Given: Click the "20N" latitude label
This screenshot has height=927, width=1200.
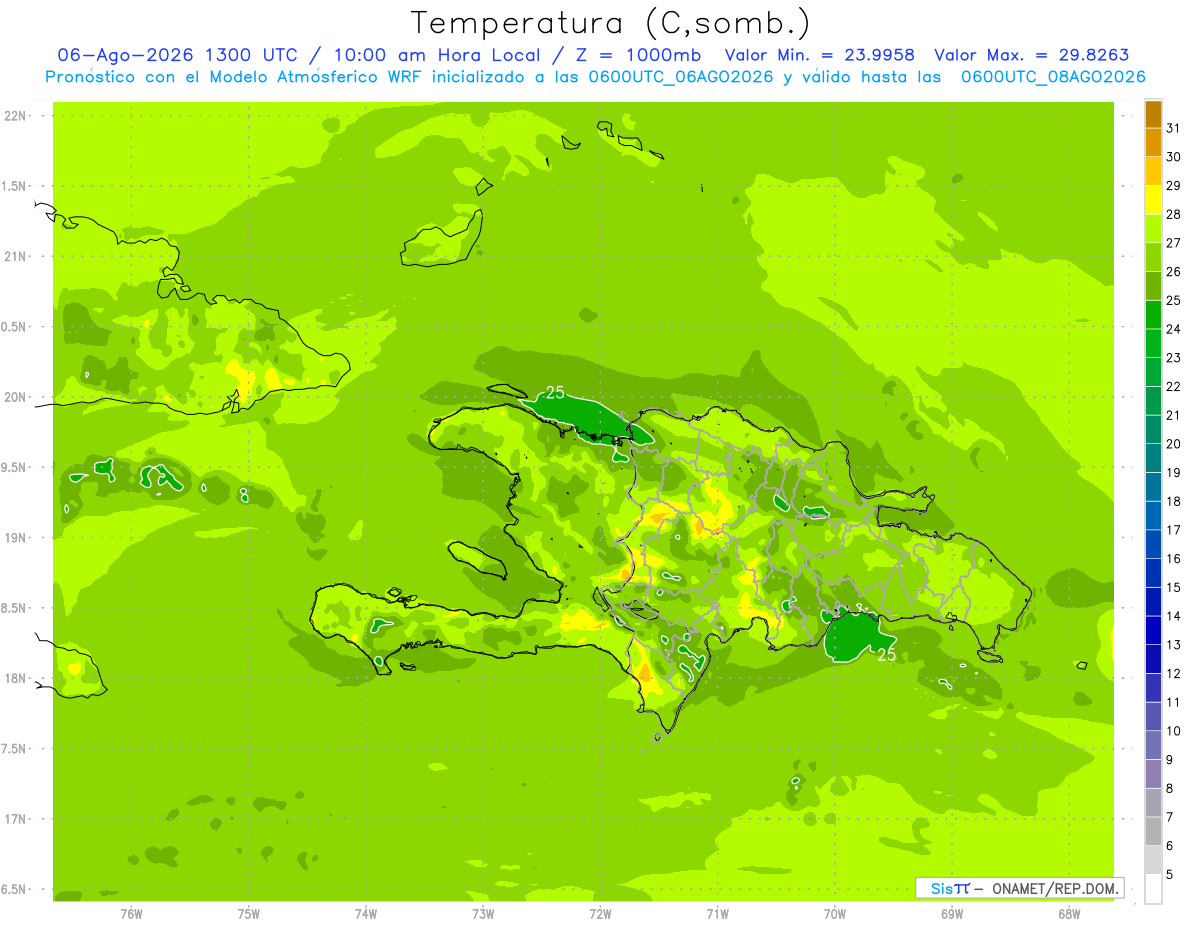Looking at the screenshot, I should [17, 398].
